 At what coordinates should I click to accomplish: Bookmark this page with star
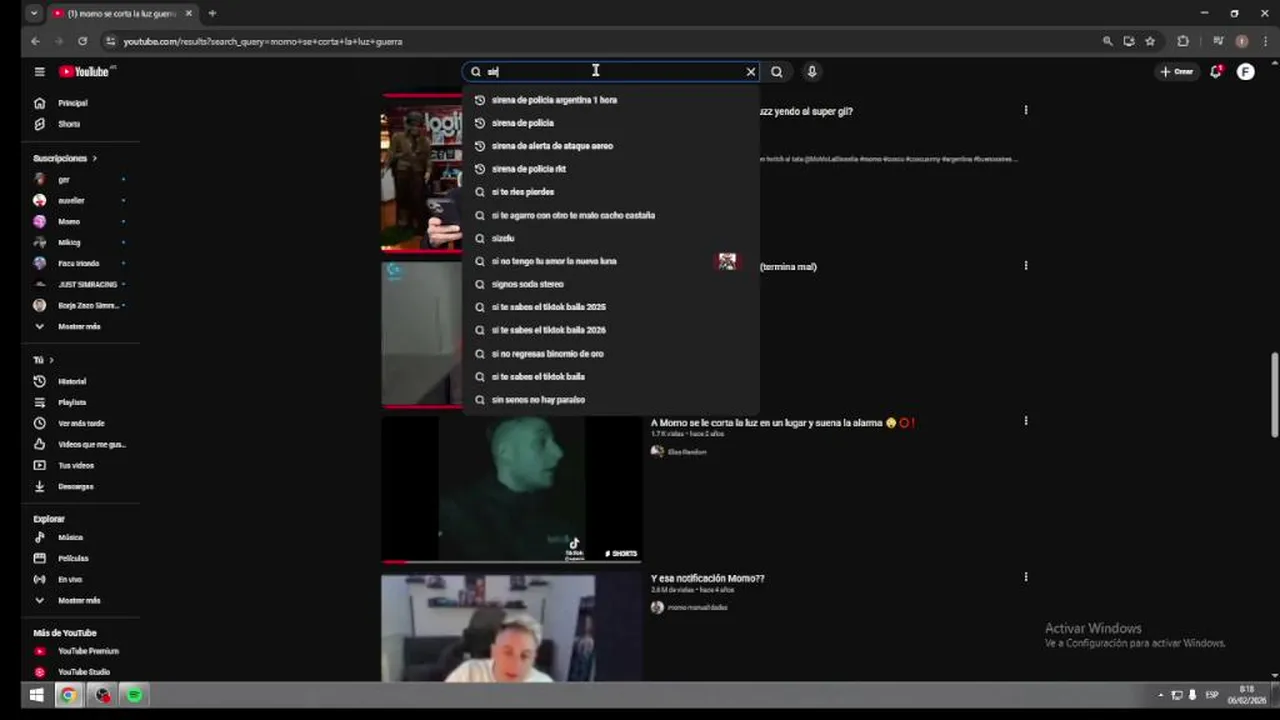point(1150,41)
